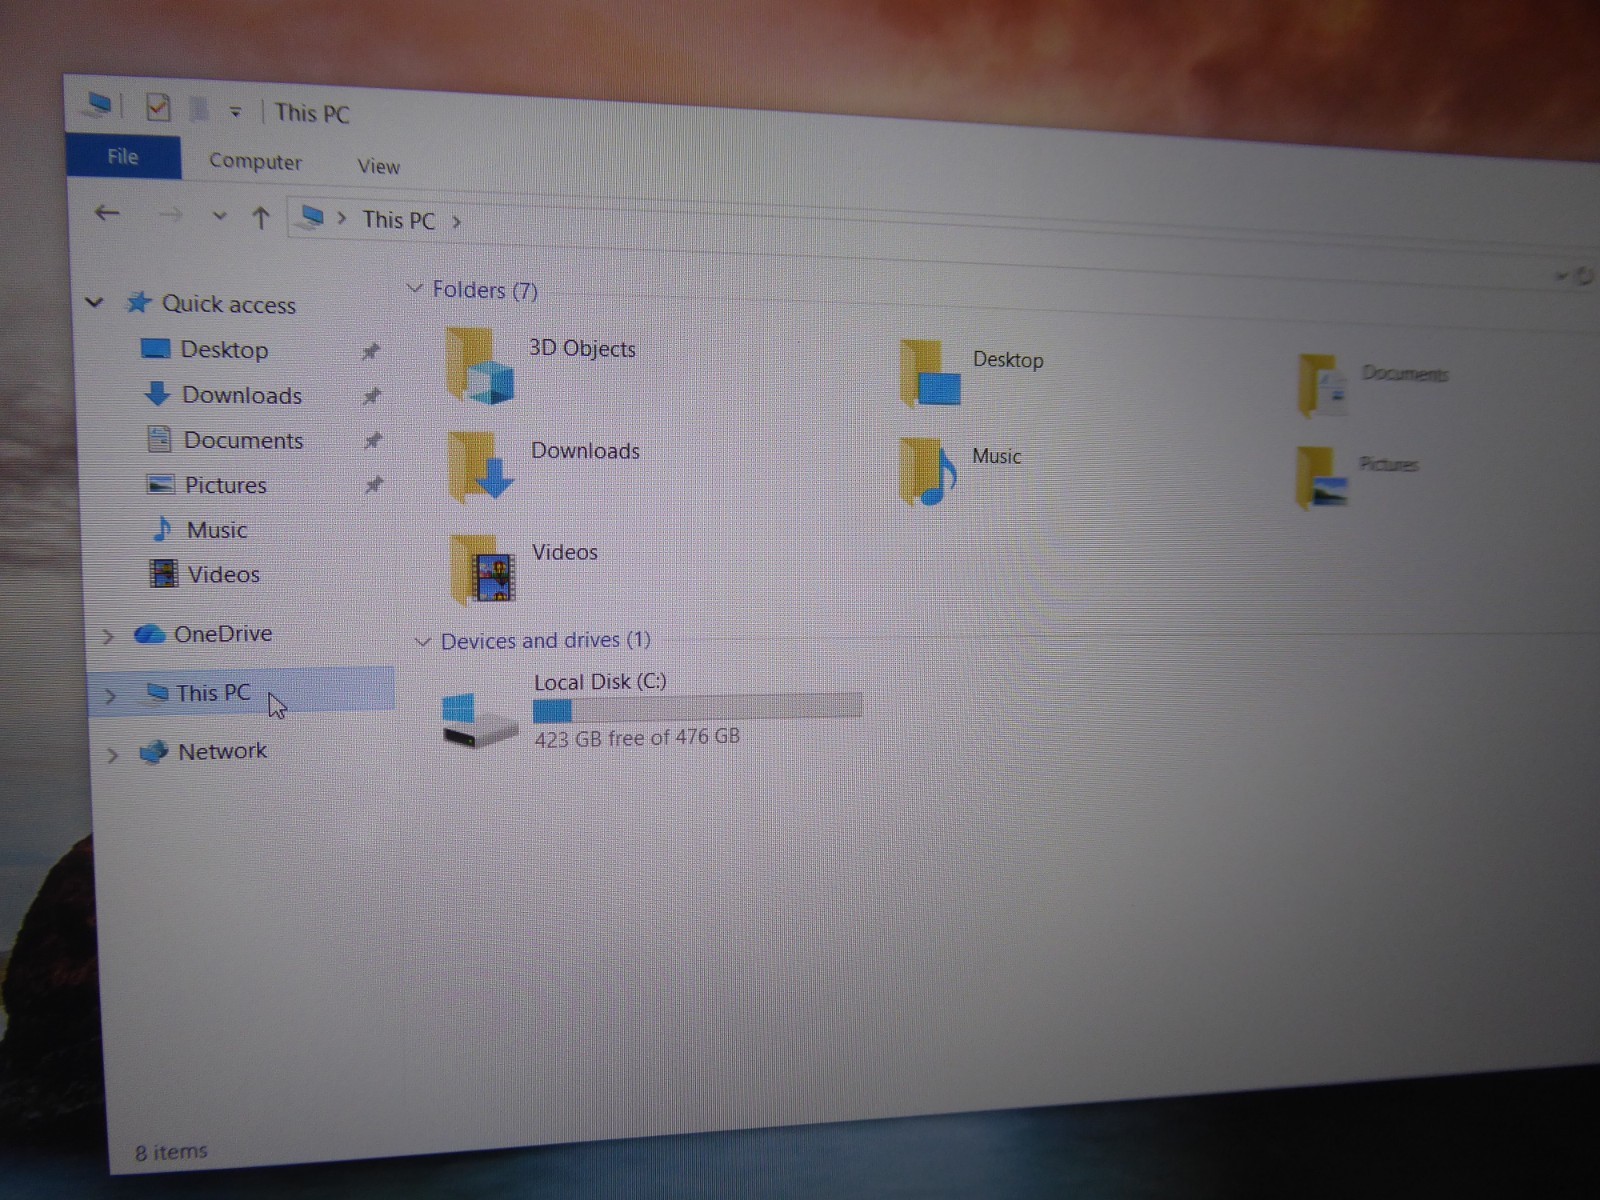Click the pin icon next to Pictures
Screen dimensions: 1600x1200
[x=374, y=485]
